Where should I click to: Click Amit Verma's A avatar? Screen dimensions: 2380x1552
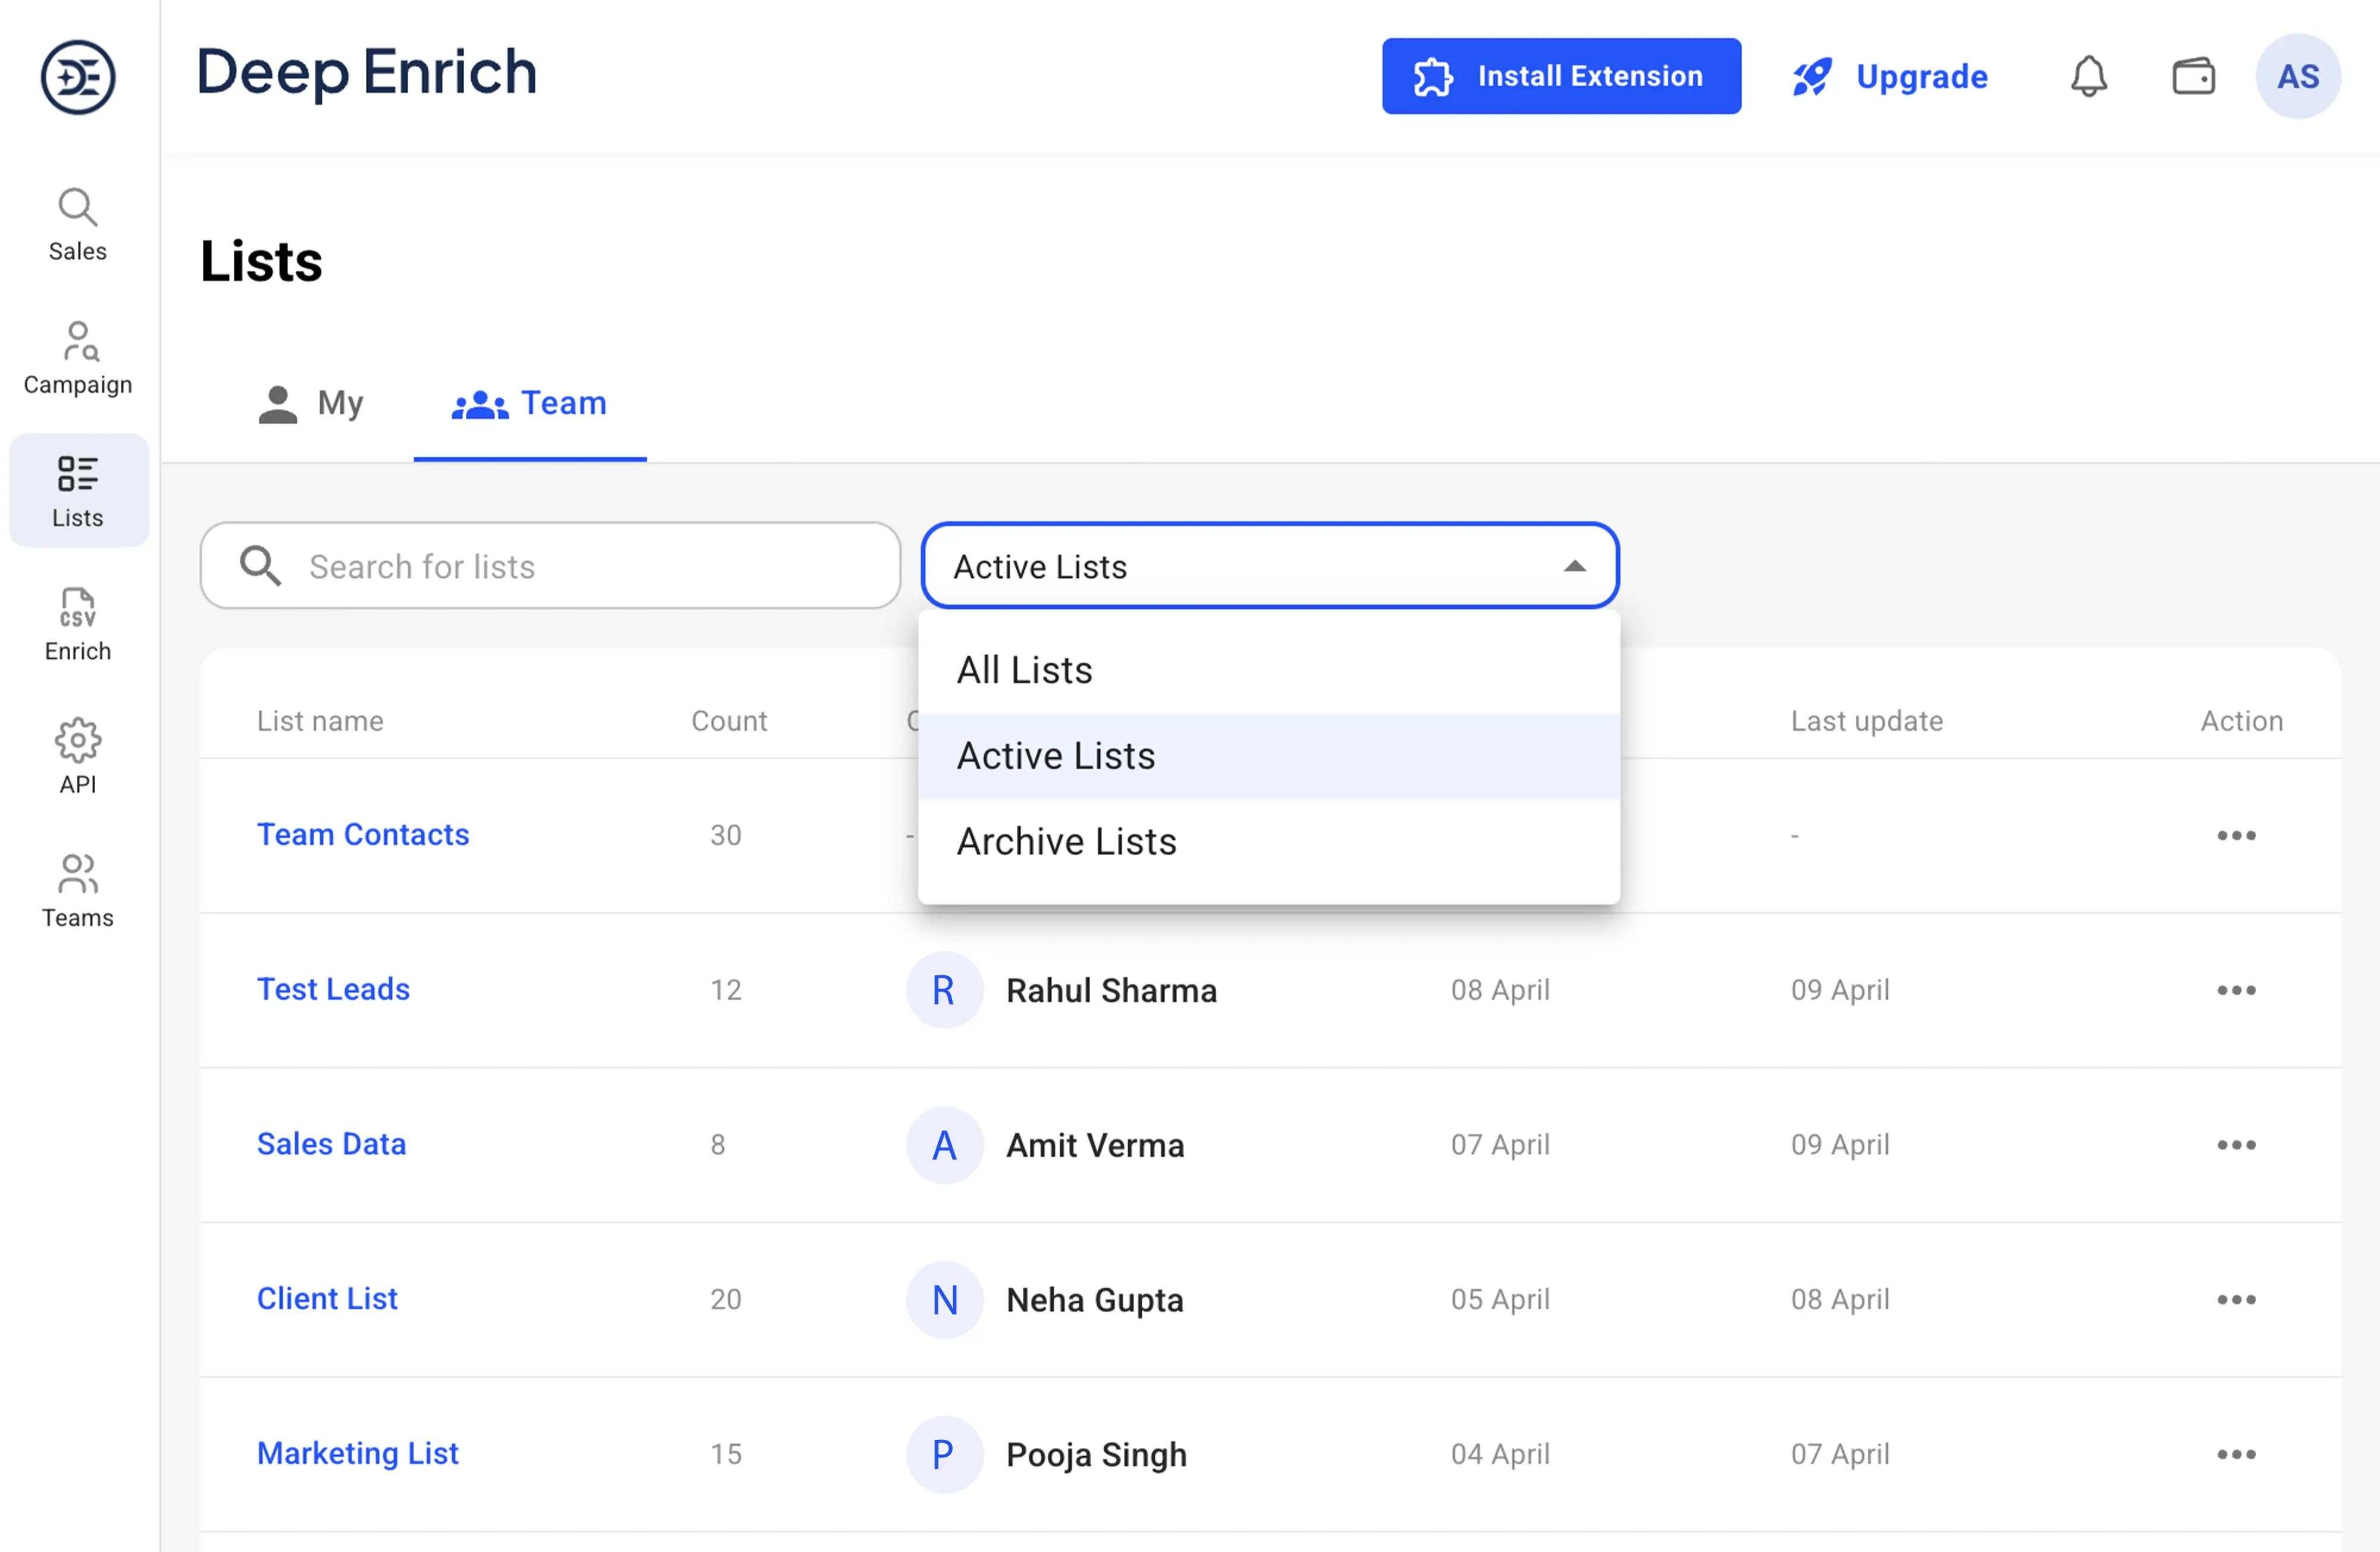944,1145
